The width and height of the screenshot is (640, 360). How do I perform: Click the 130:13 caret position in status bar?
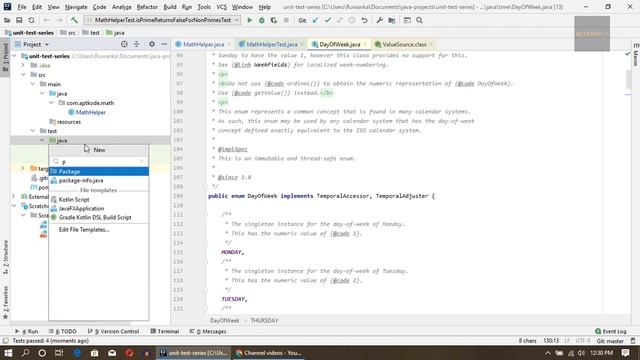pyautogui.click(x=551, y=341)
